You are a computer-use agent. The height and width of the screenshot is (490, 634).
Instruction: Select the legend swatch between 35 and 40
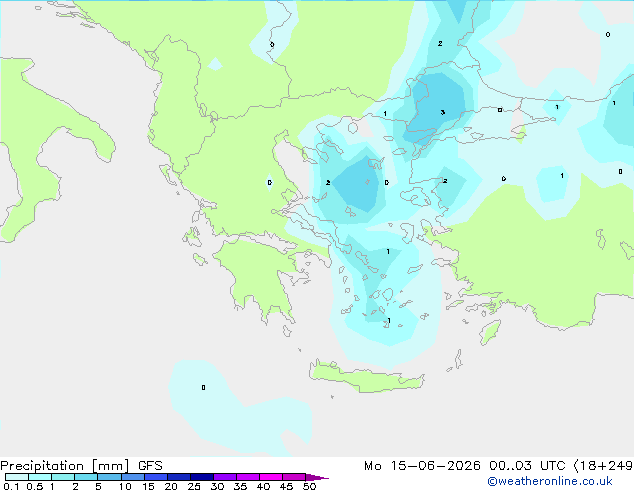point(248,477)
